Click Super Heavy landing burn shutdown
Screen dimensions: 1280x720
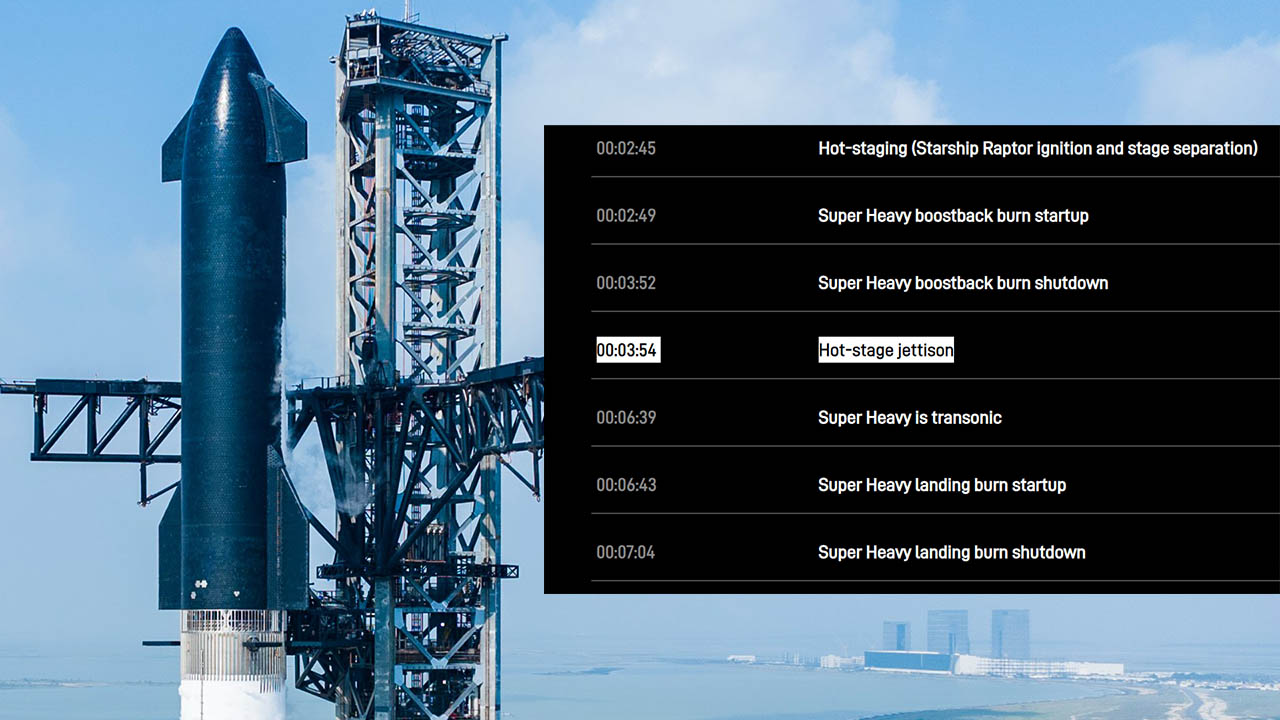(x=950, y=551)
